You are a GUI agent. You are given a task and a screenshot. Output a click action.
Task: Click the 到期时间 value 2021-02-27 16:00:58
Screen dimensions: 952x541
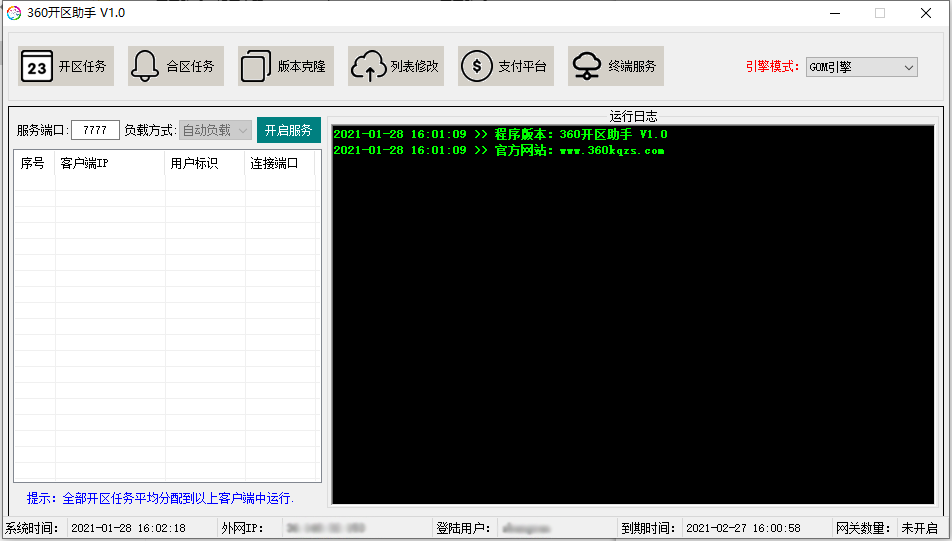pos(743,528)
